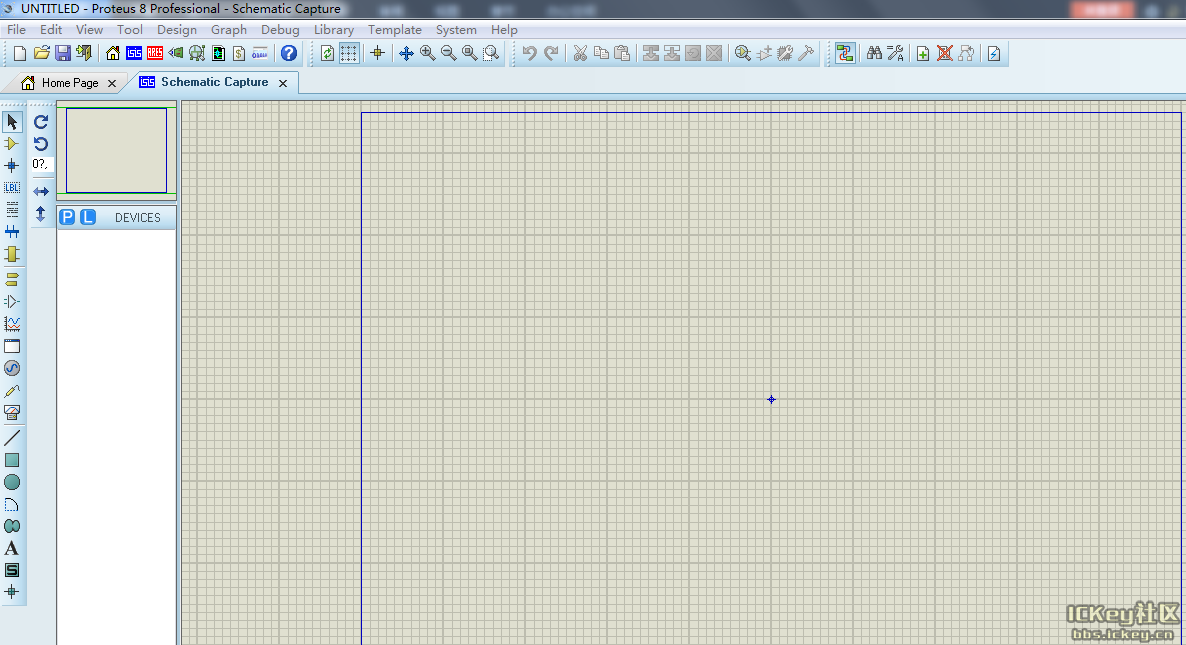Click the Zoom In magnifier icon
The image size is (1186, 645).
(x=427, y=53)
